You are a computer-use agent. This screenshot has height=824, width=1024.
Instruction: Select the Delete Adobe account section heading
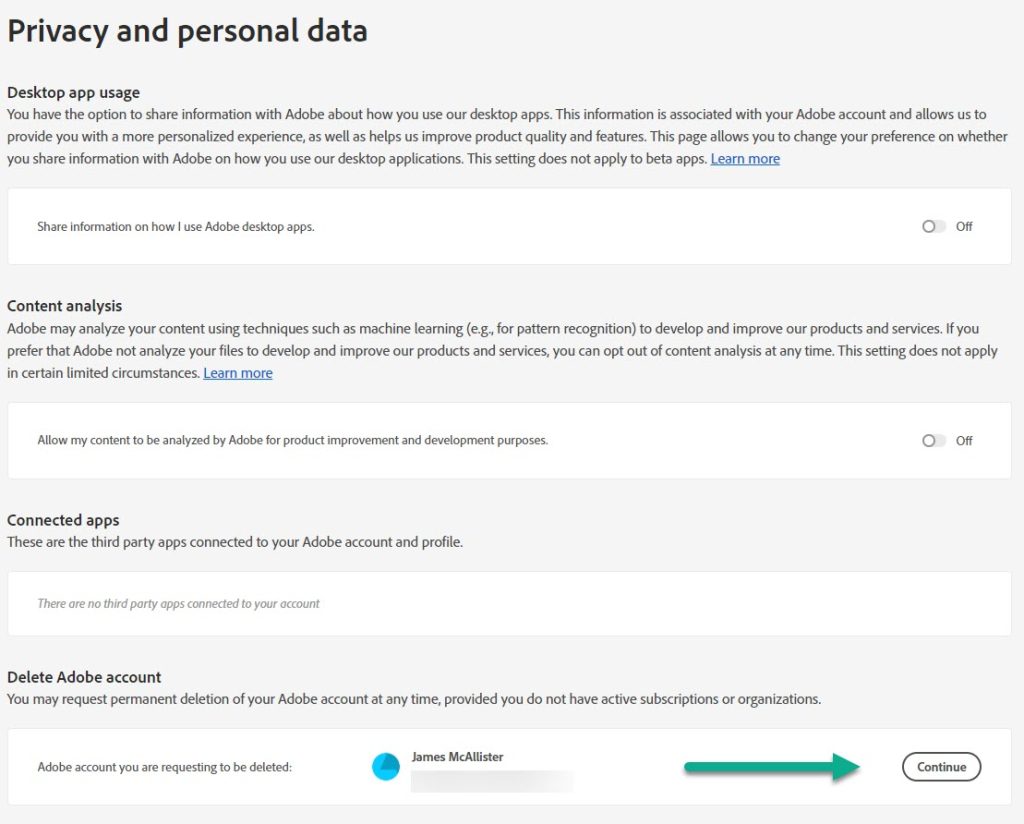tap(84, 677)
